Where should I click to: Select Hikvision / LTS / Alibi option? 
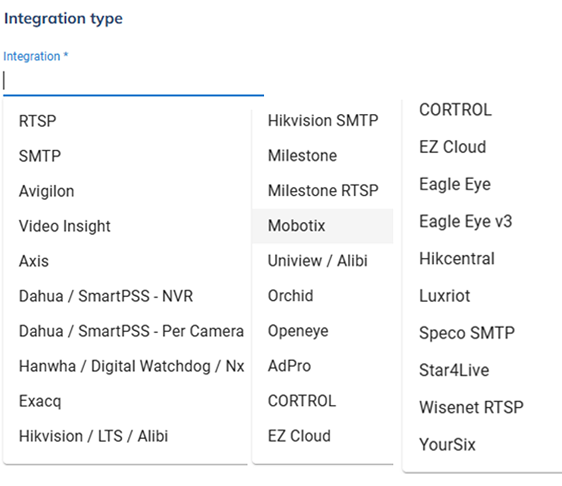(125, 436)
